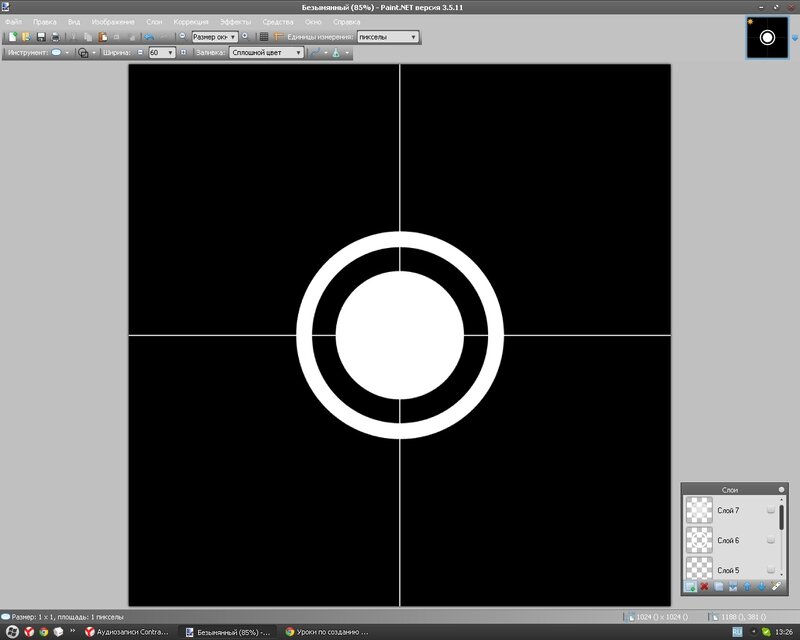Screen dimensions: 800x640
Task: Click the Save (floppy disk) icon
Action: point(41,37)
